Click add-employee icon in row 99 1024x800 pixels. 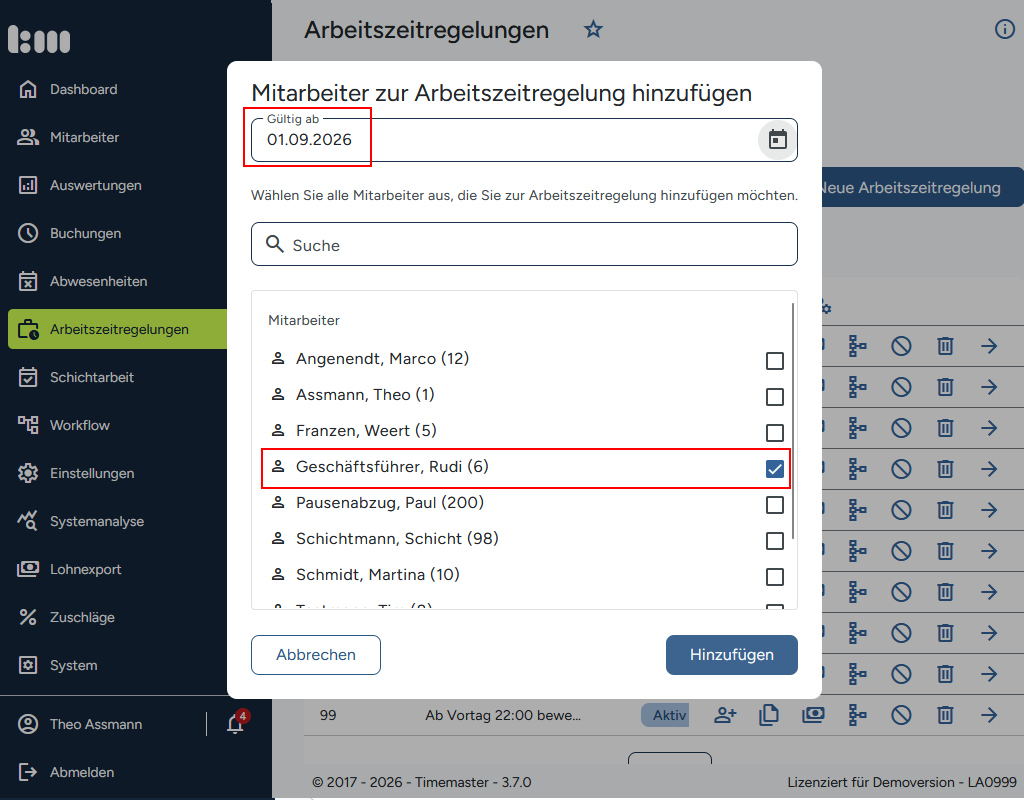tap(725, 715)
